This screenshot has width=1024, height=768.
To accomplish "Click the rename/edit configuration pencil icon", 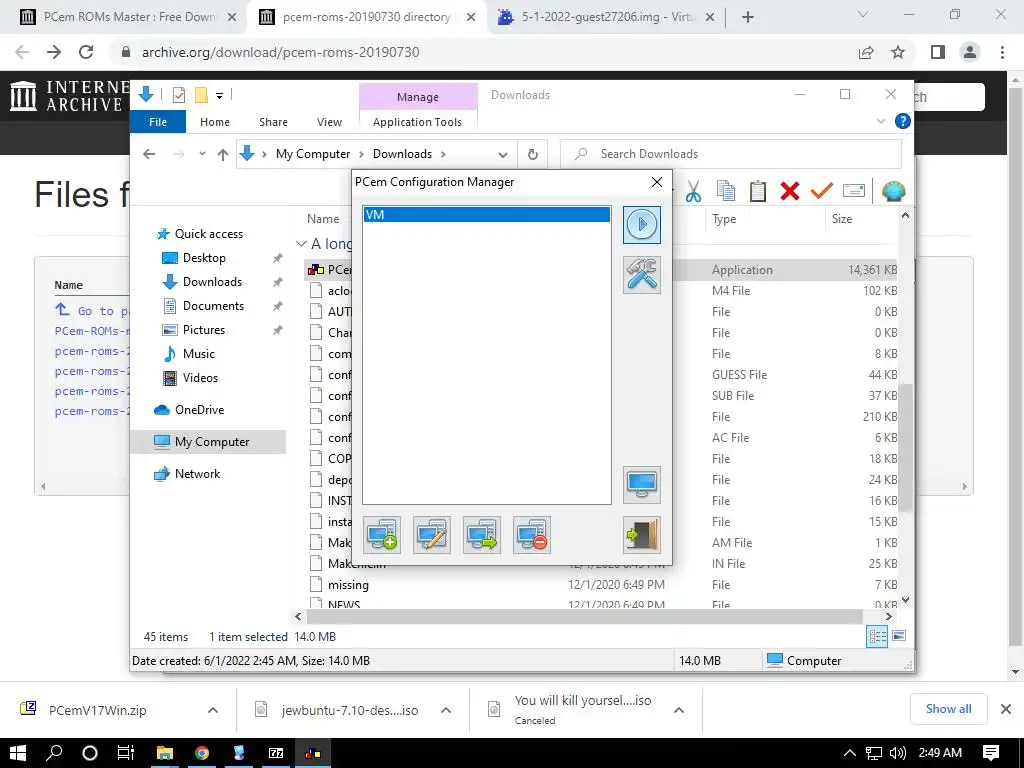I will tap(432, 535).
